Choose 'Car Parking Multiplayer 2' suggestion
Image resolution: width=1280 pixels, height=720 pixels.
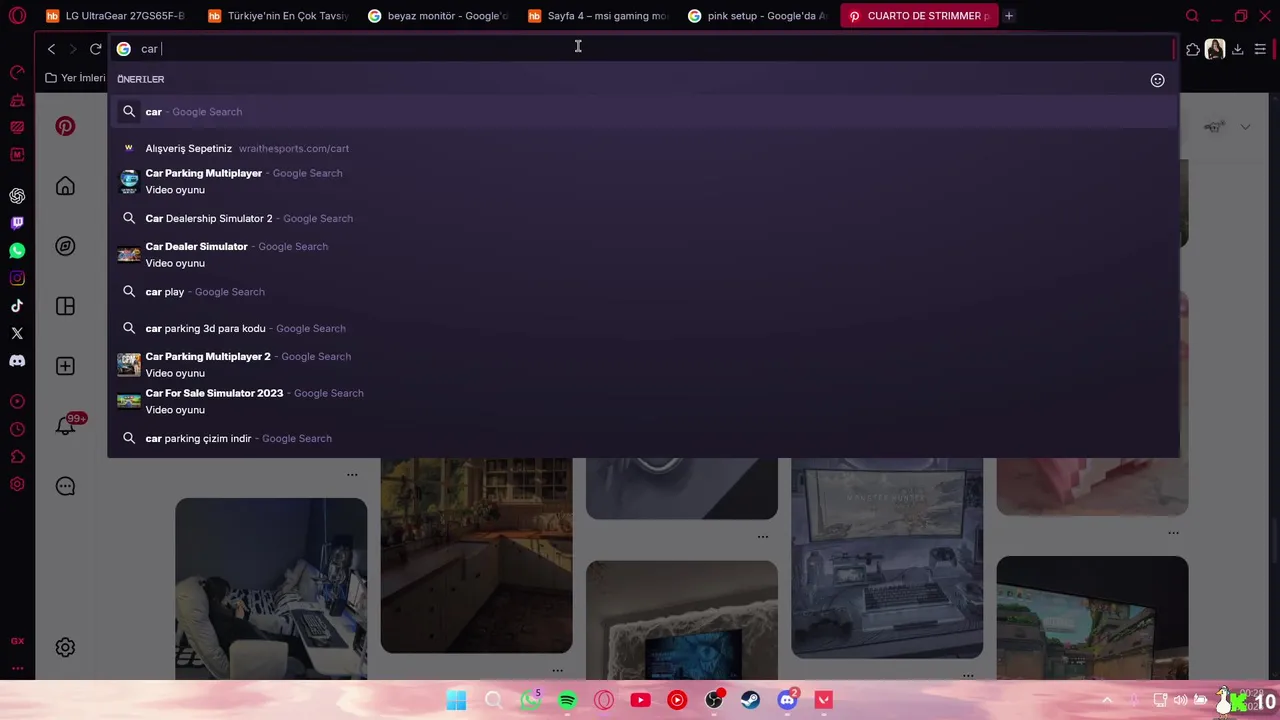[x=643, y=364]
